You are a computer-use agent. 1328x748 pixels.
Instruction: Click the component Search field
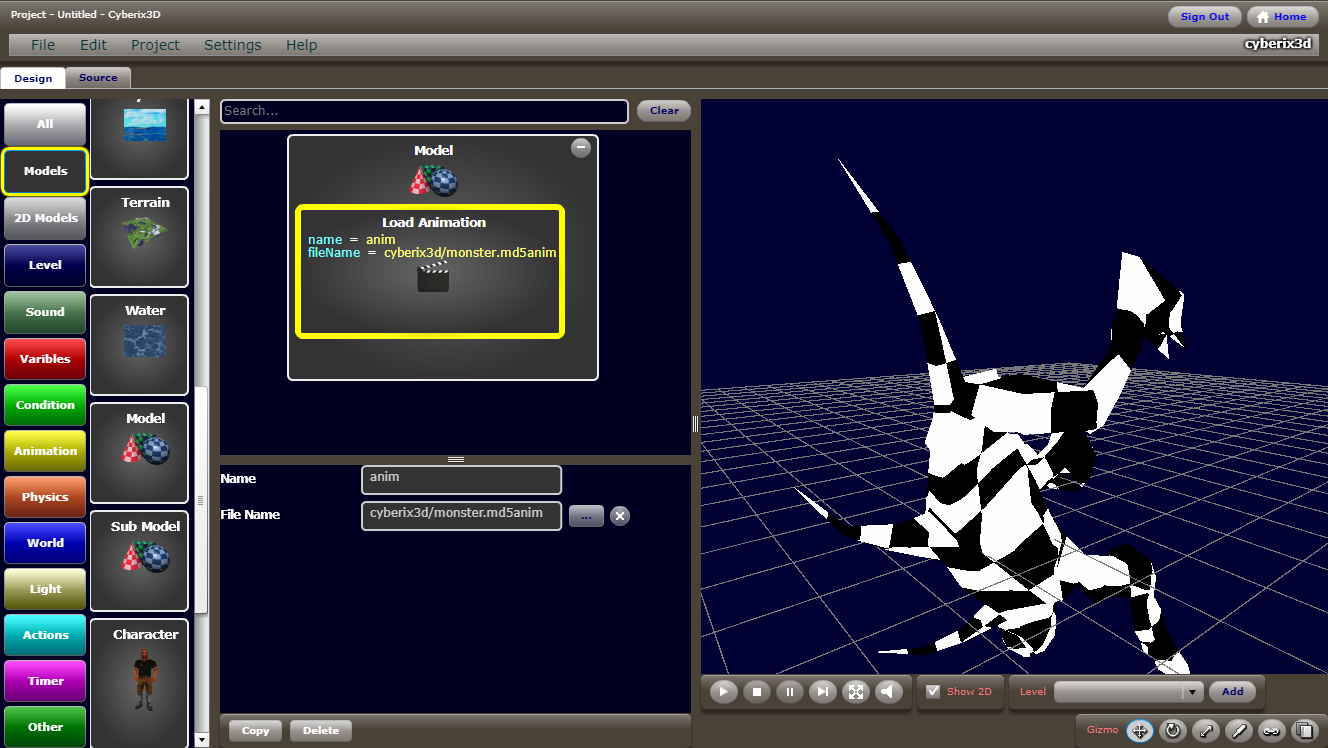click(x=424, y=111)
